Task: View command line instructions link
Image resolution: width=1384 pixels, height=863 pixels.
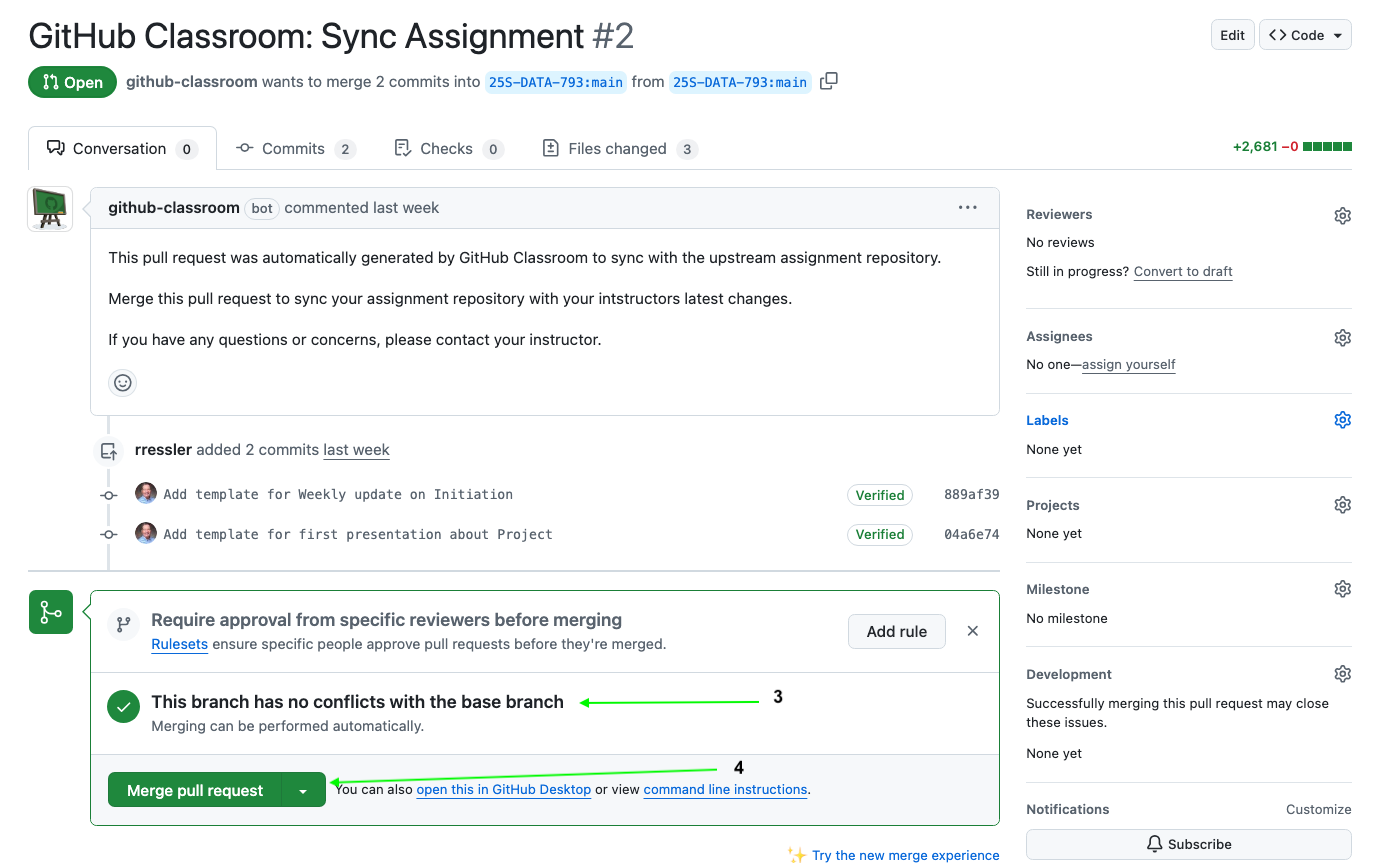Action: [x=725, y=789]
